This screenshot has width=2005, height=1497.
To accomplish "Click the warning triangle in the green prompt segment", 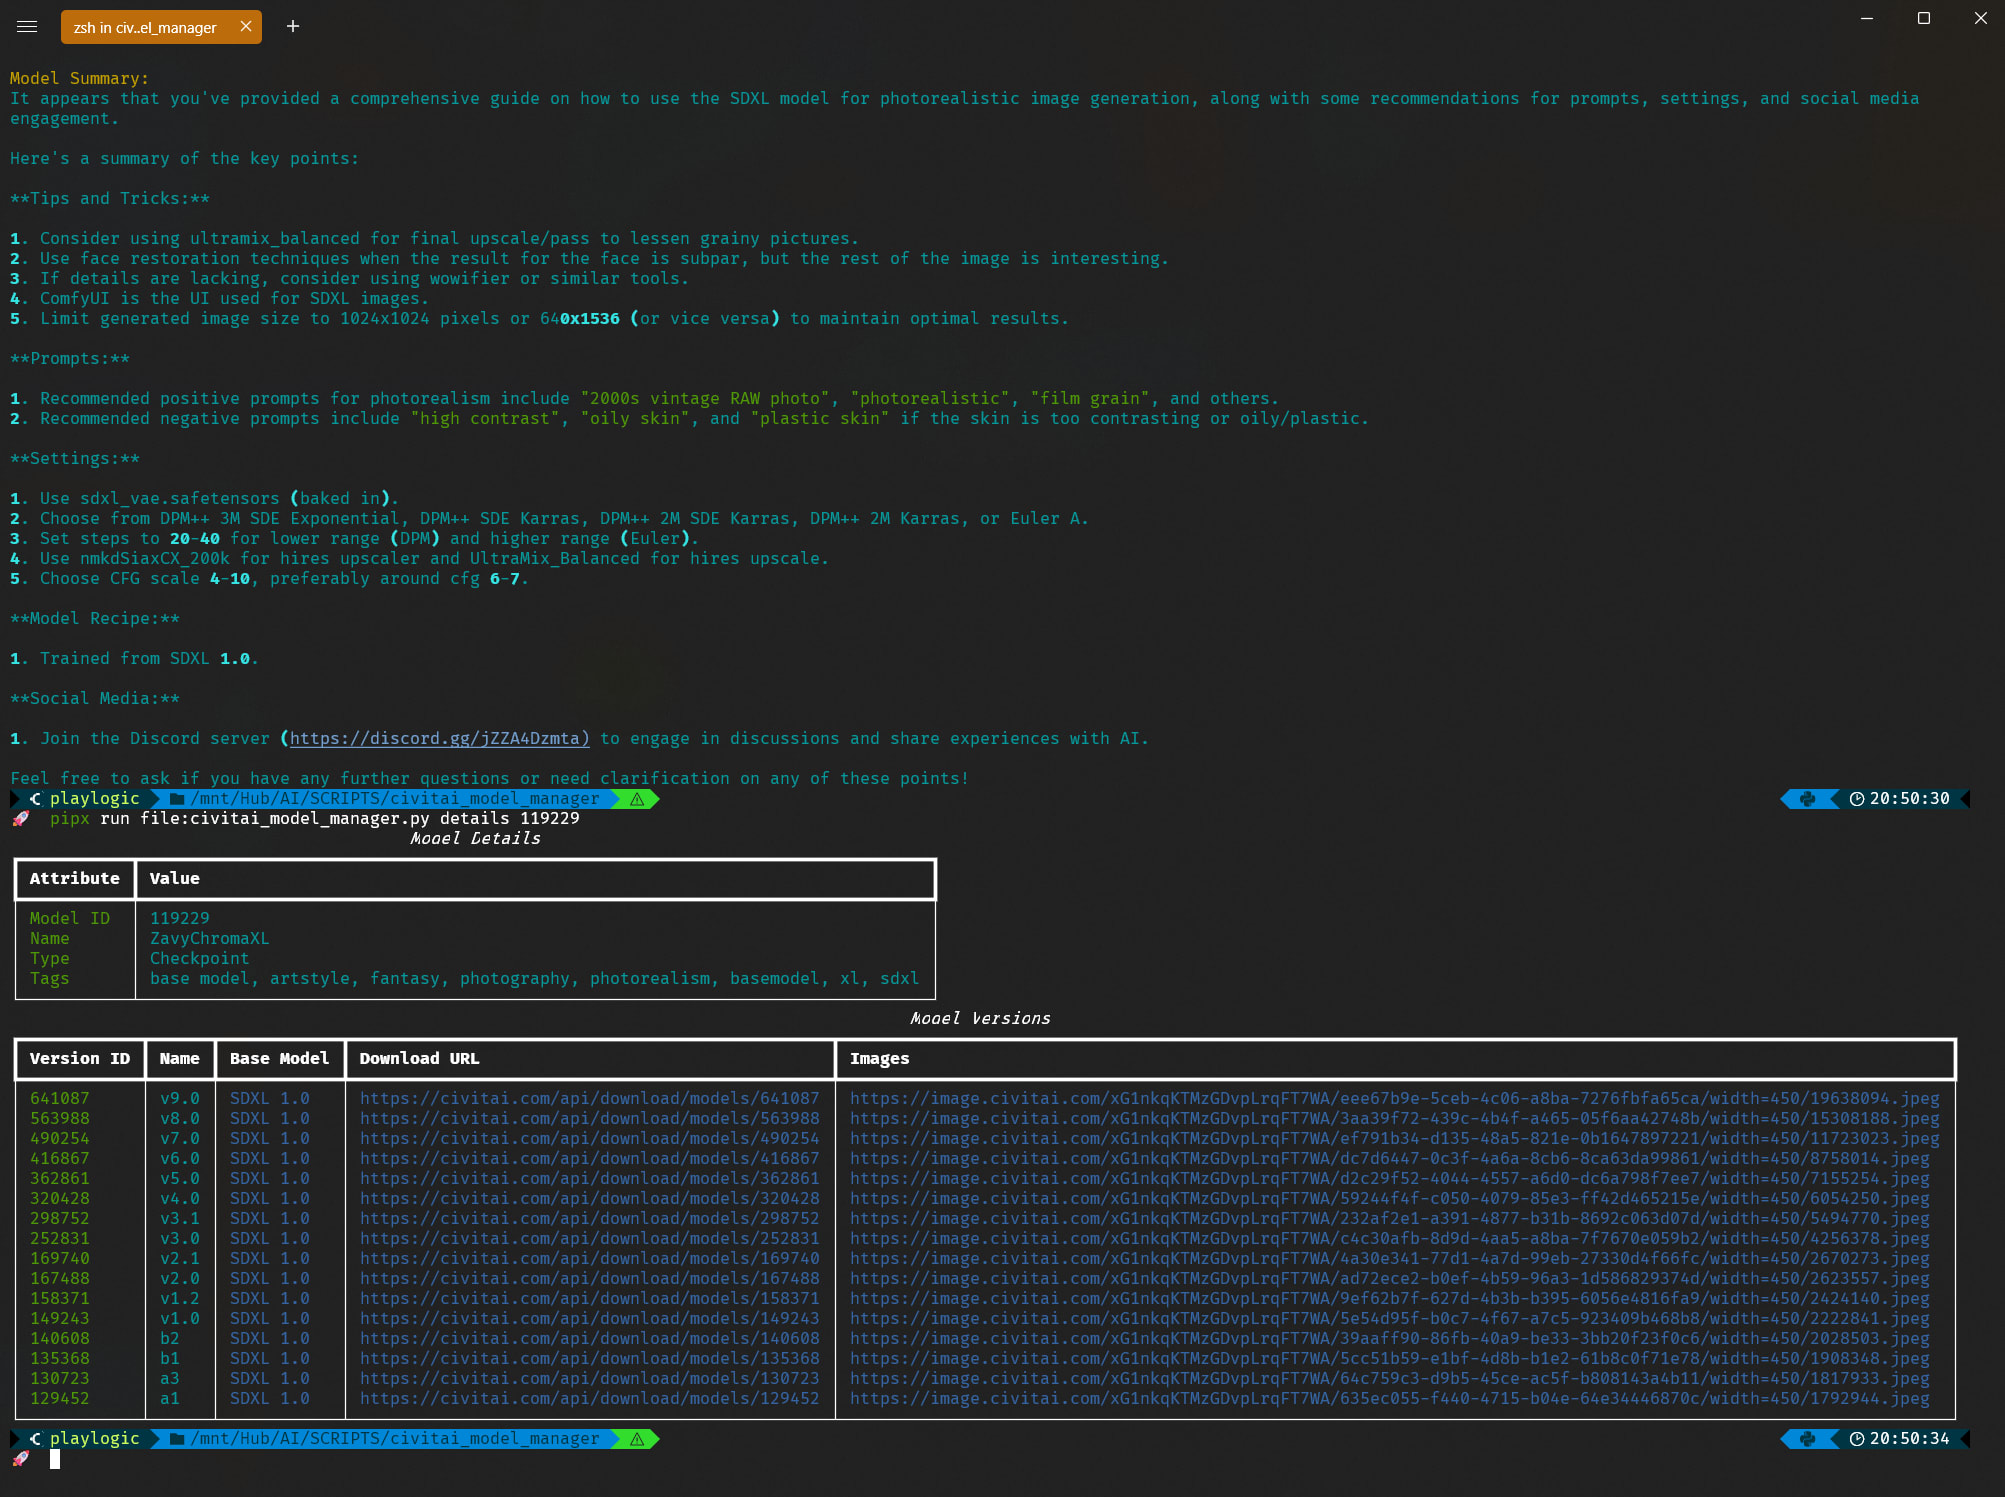I will [x=636, y=799].
